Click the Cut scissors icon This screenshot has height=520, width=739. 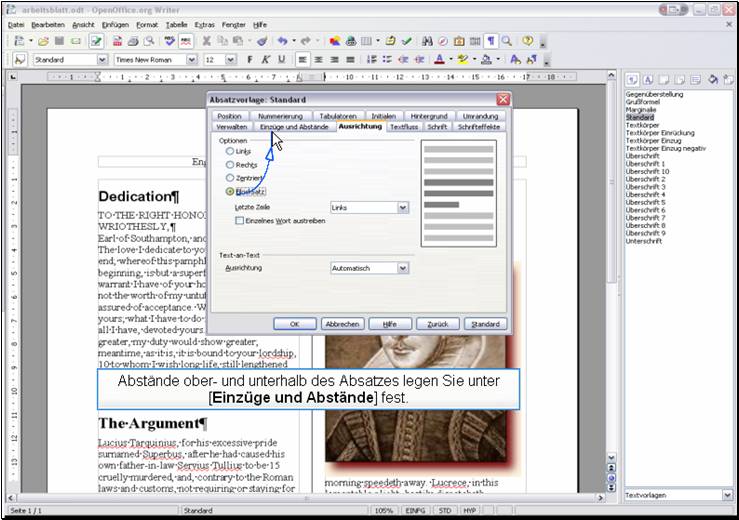207,41
